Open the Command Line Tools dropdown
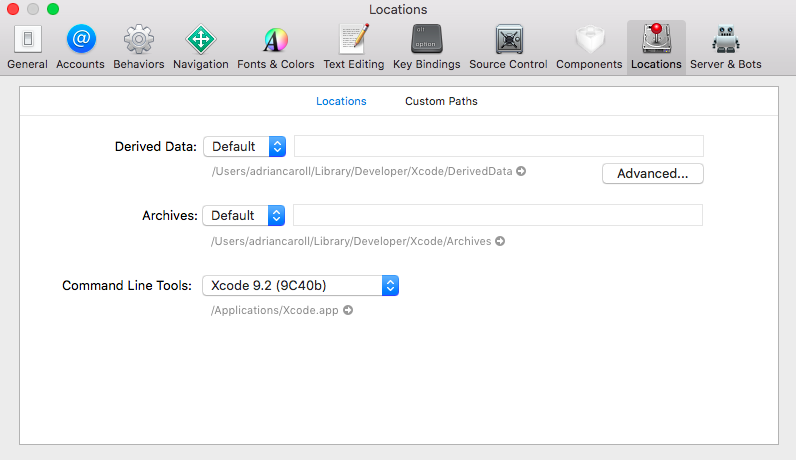 click(301, 285)
